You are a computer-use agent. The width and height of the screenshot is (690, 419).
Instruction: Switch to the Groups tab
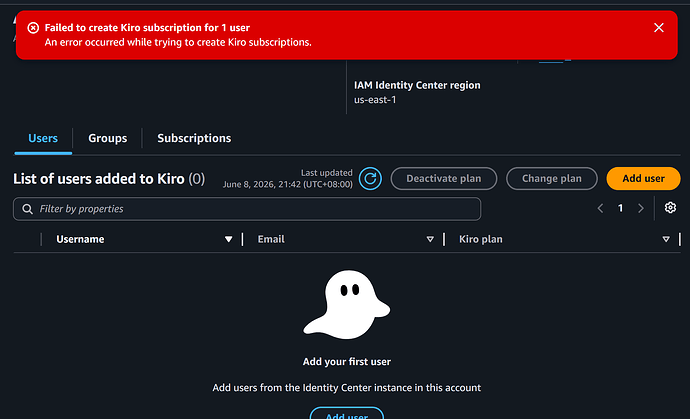(107, 138)
